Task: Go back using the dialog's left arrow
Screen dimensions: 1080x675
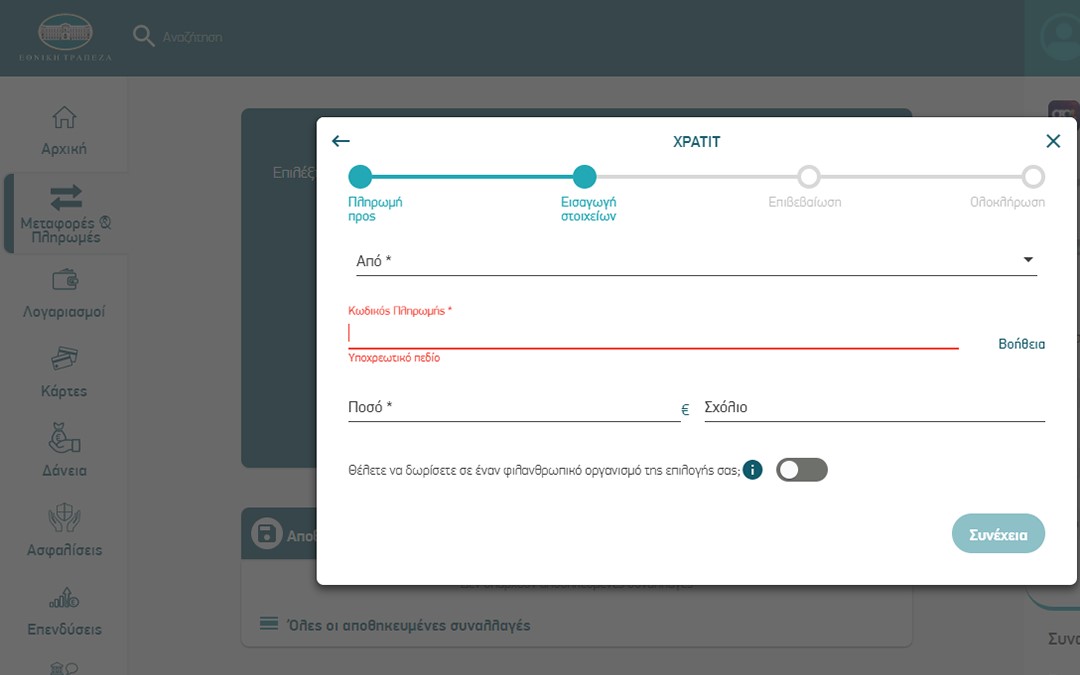Action: click(x=341, y=142)
